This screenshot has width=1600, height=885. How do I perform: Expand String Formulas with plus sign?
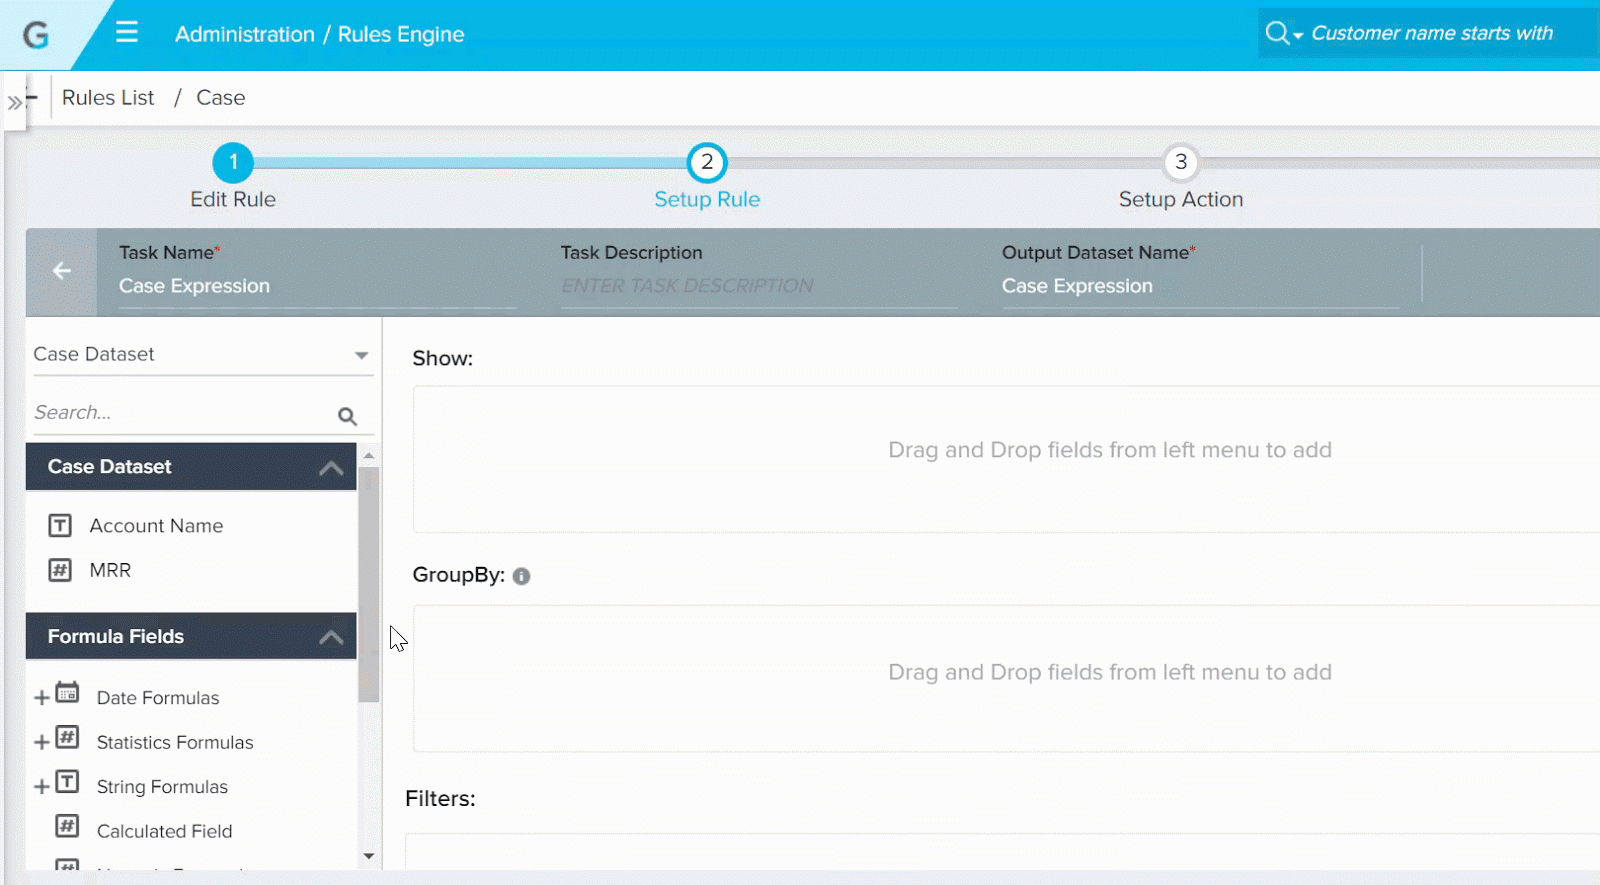click(x=42, y=787)
